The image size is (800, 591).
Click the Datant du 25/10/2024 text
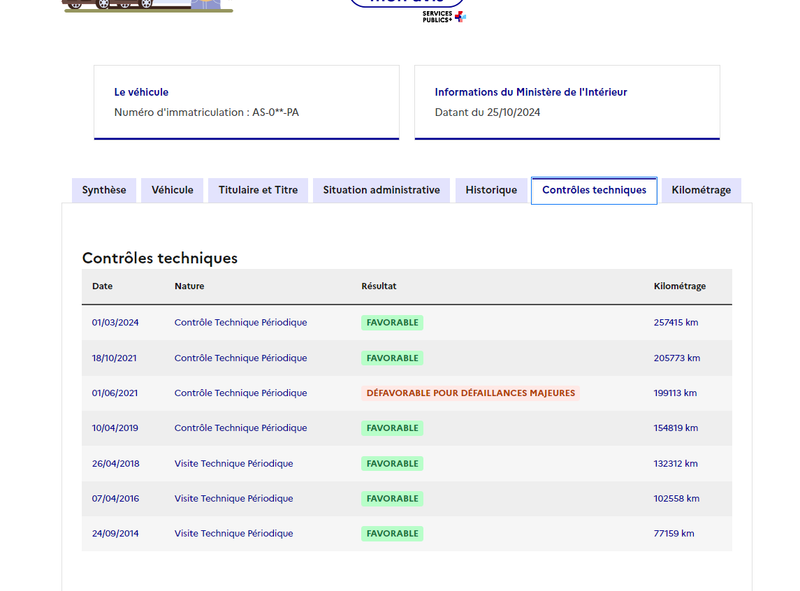[x=487, y=112]
